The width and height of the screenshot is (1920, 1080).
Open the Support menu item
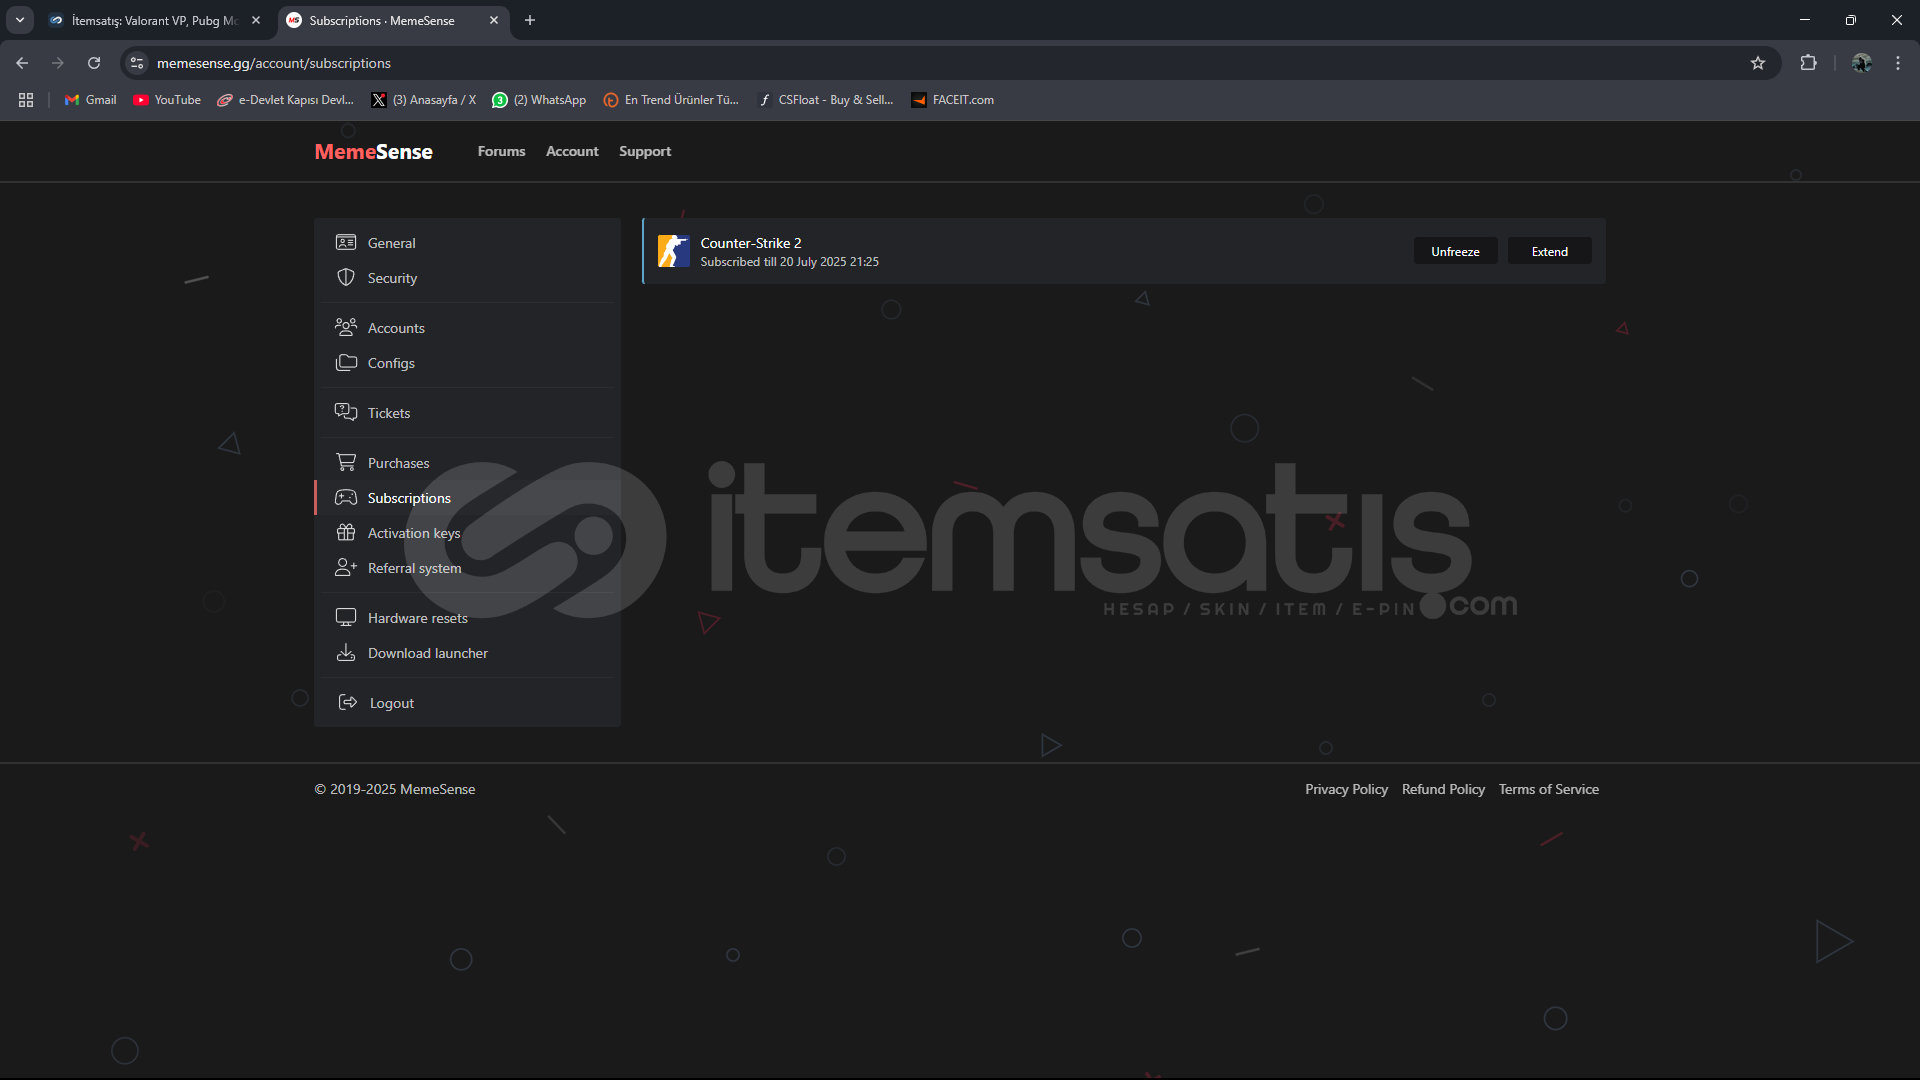pos(645,151)
